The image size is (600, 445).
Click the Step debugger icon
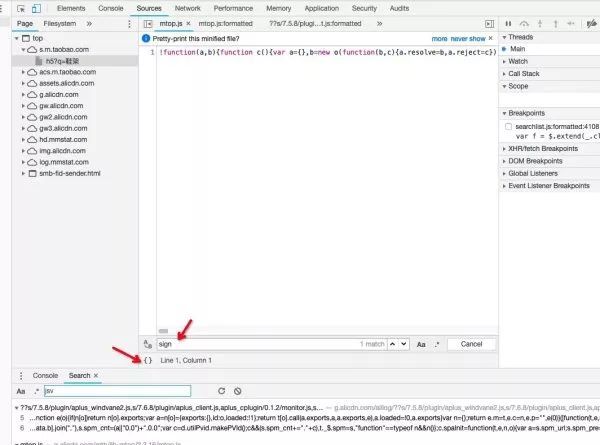[x=571, y=24]
